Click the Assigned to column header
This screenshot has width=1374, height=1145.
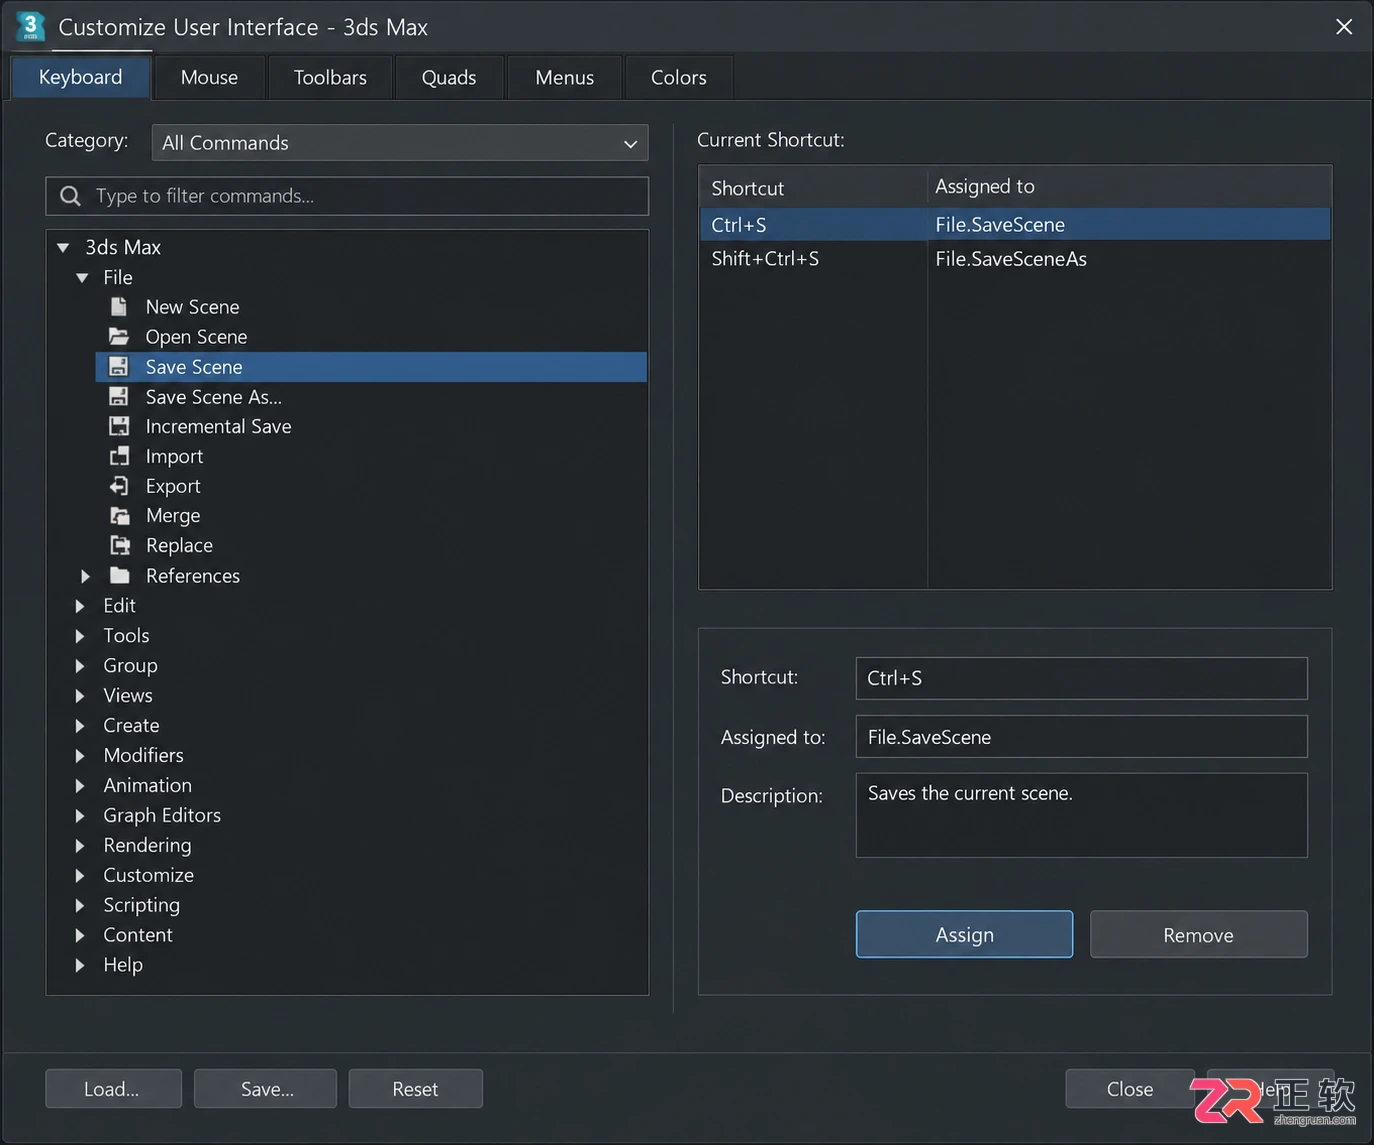pyautogui.click(x=1130, y=187)
